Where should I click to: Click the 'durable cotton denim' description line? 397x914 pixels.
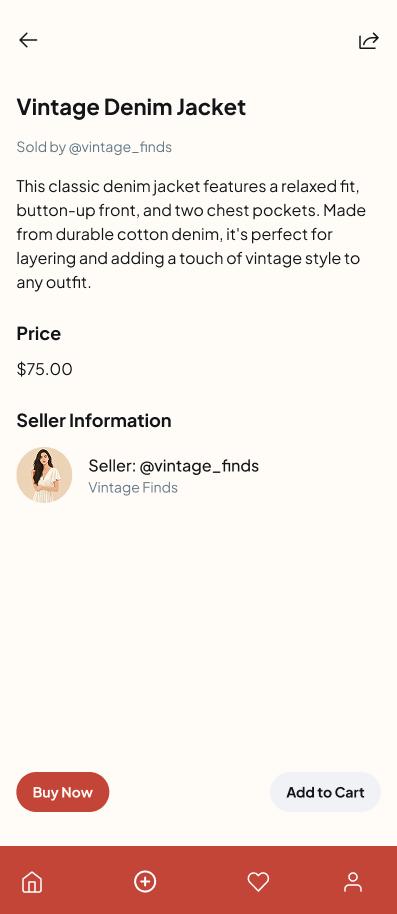pyautogui.click(x=174, y=234)
